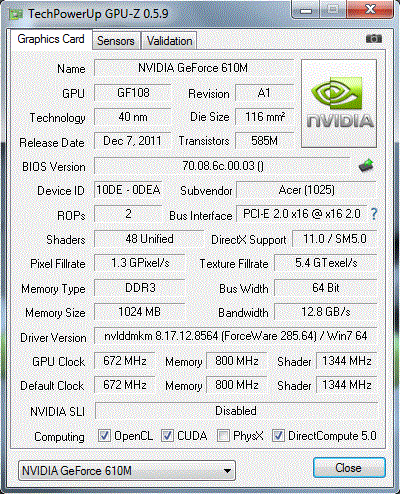Image resolution: width=400 pixels, height=494 pixels.
Task: Click the ROPs field showing 2
Action: [x=128, y=214]
